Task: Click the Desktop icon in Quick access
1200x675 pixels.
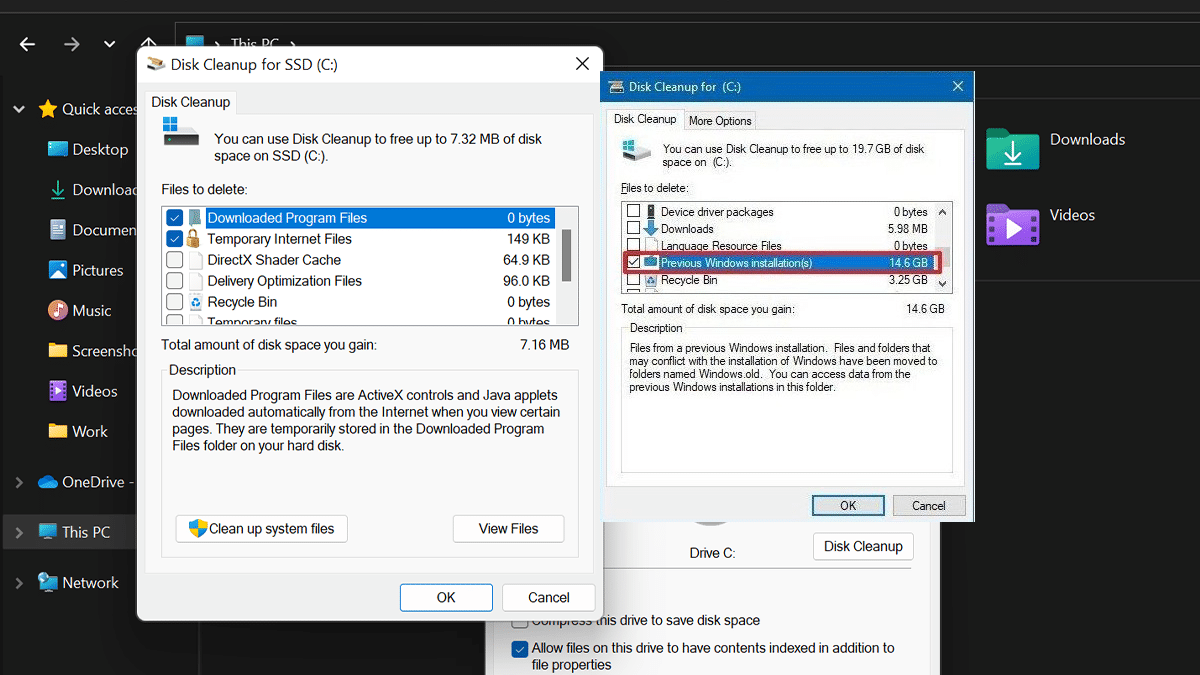Action: [x=58, y=149]
